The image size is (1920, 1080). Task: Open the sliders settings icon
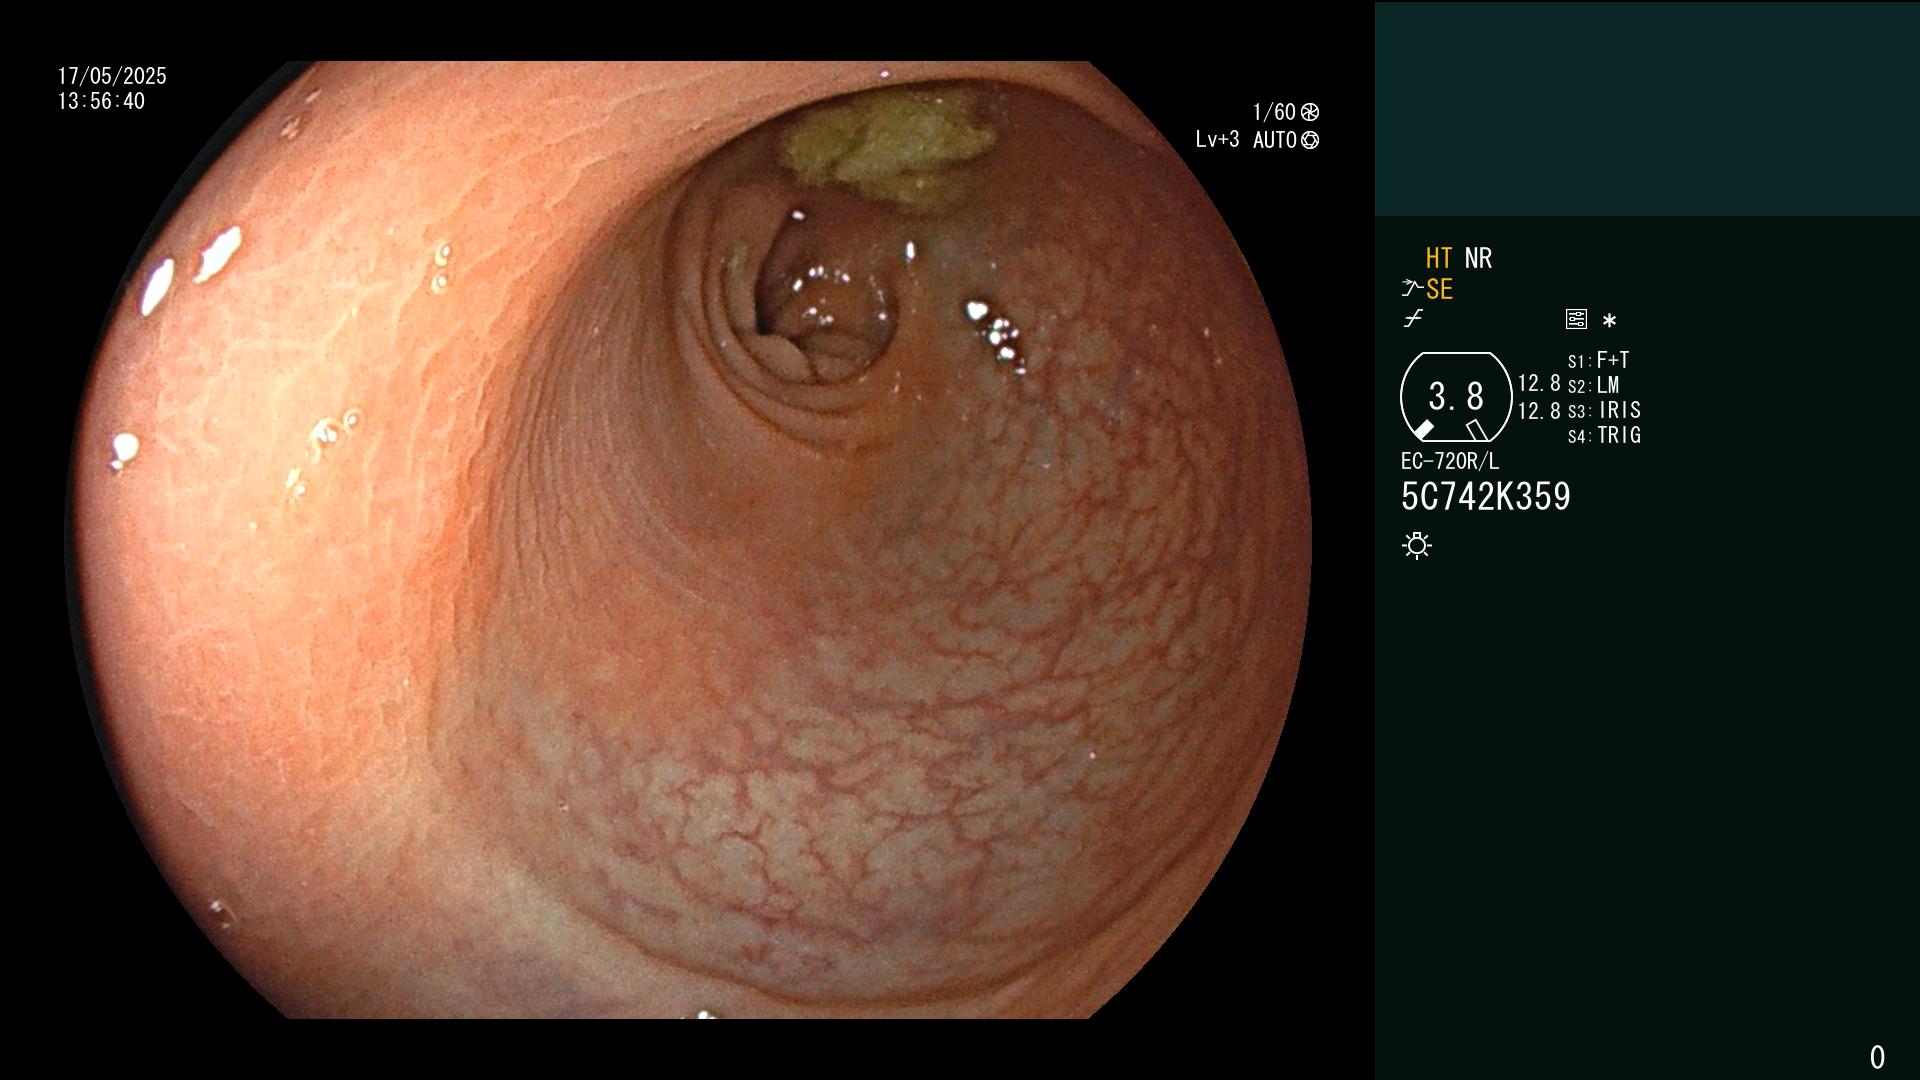pyautogui.click(x=1576, y=319)
